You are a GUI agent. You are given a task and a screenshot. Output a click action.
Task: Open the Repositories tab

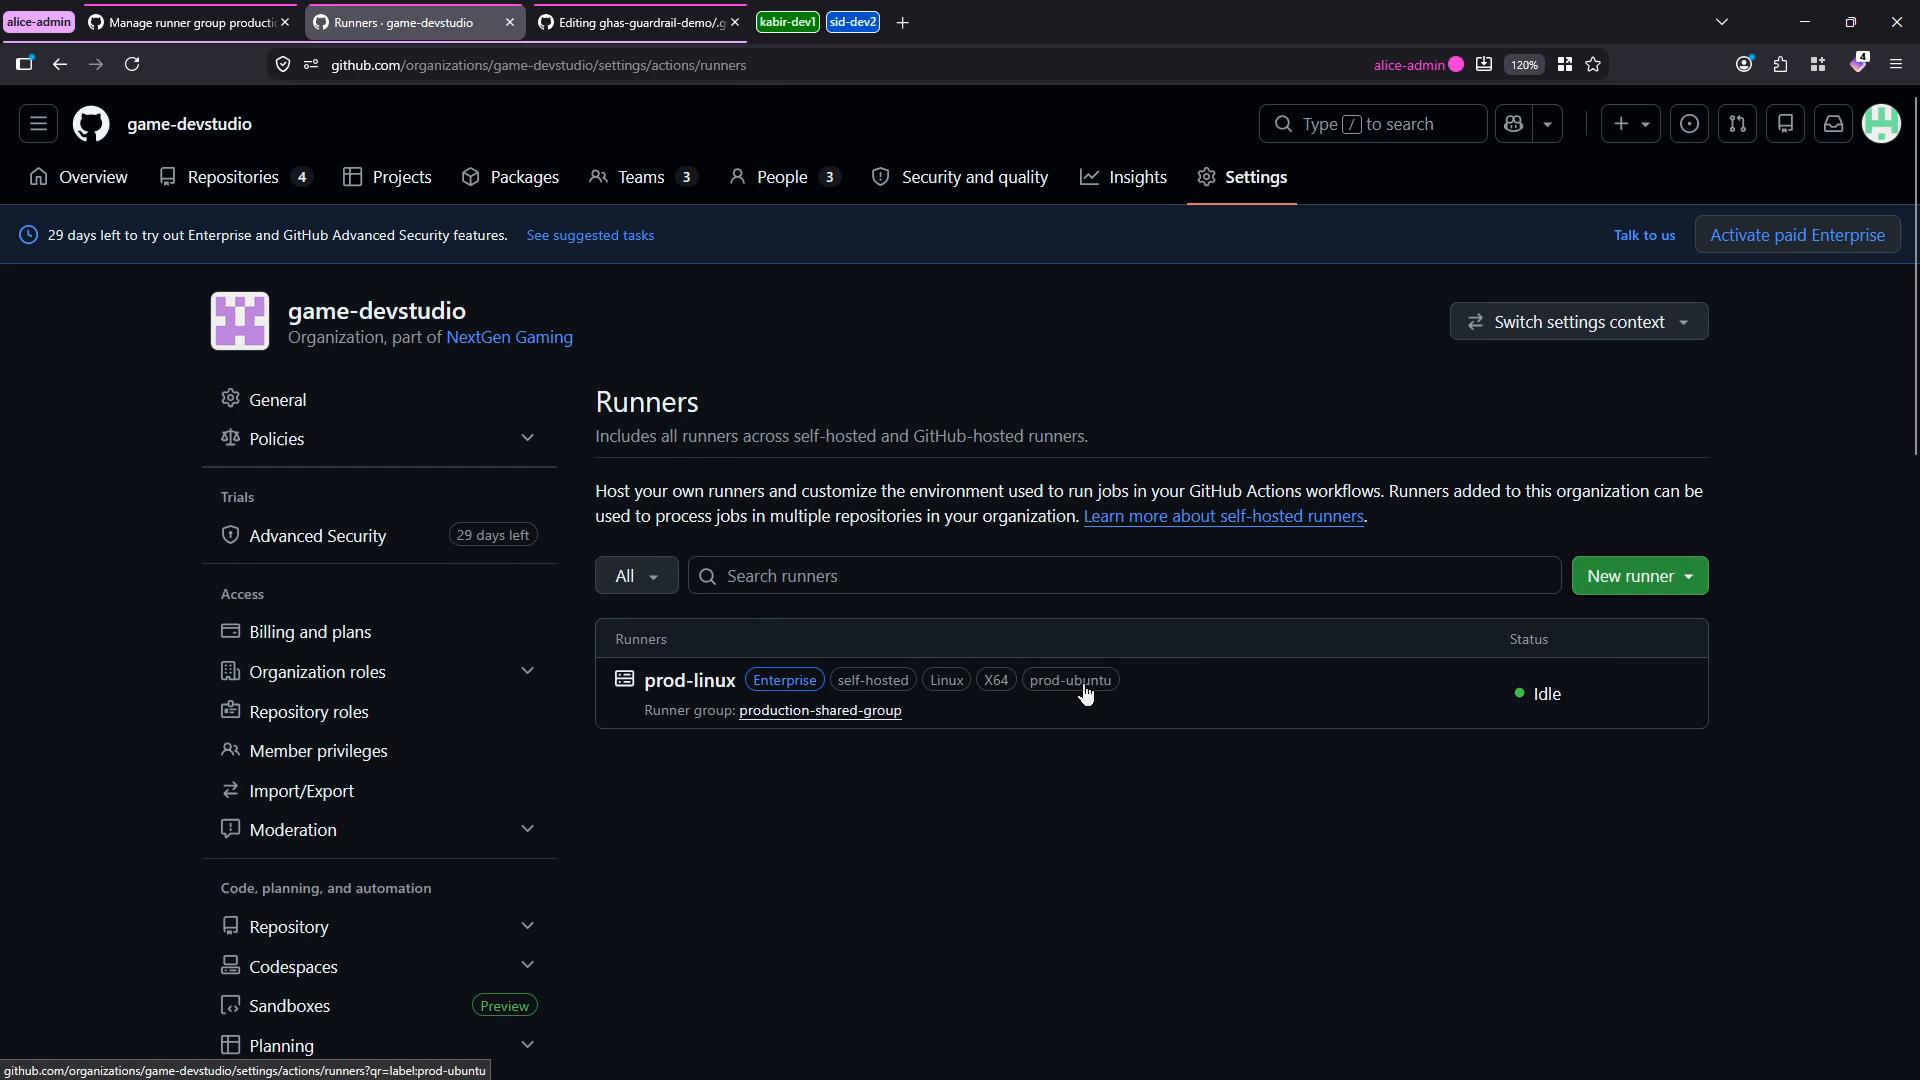tap(236, 177)
